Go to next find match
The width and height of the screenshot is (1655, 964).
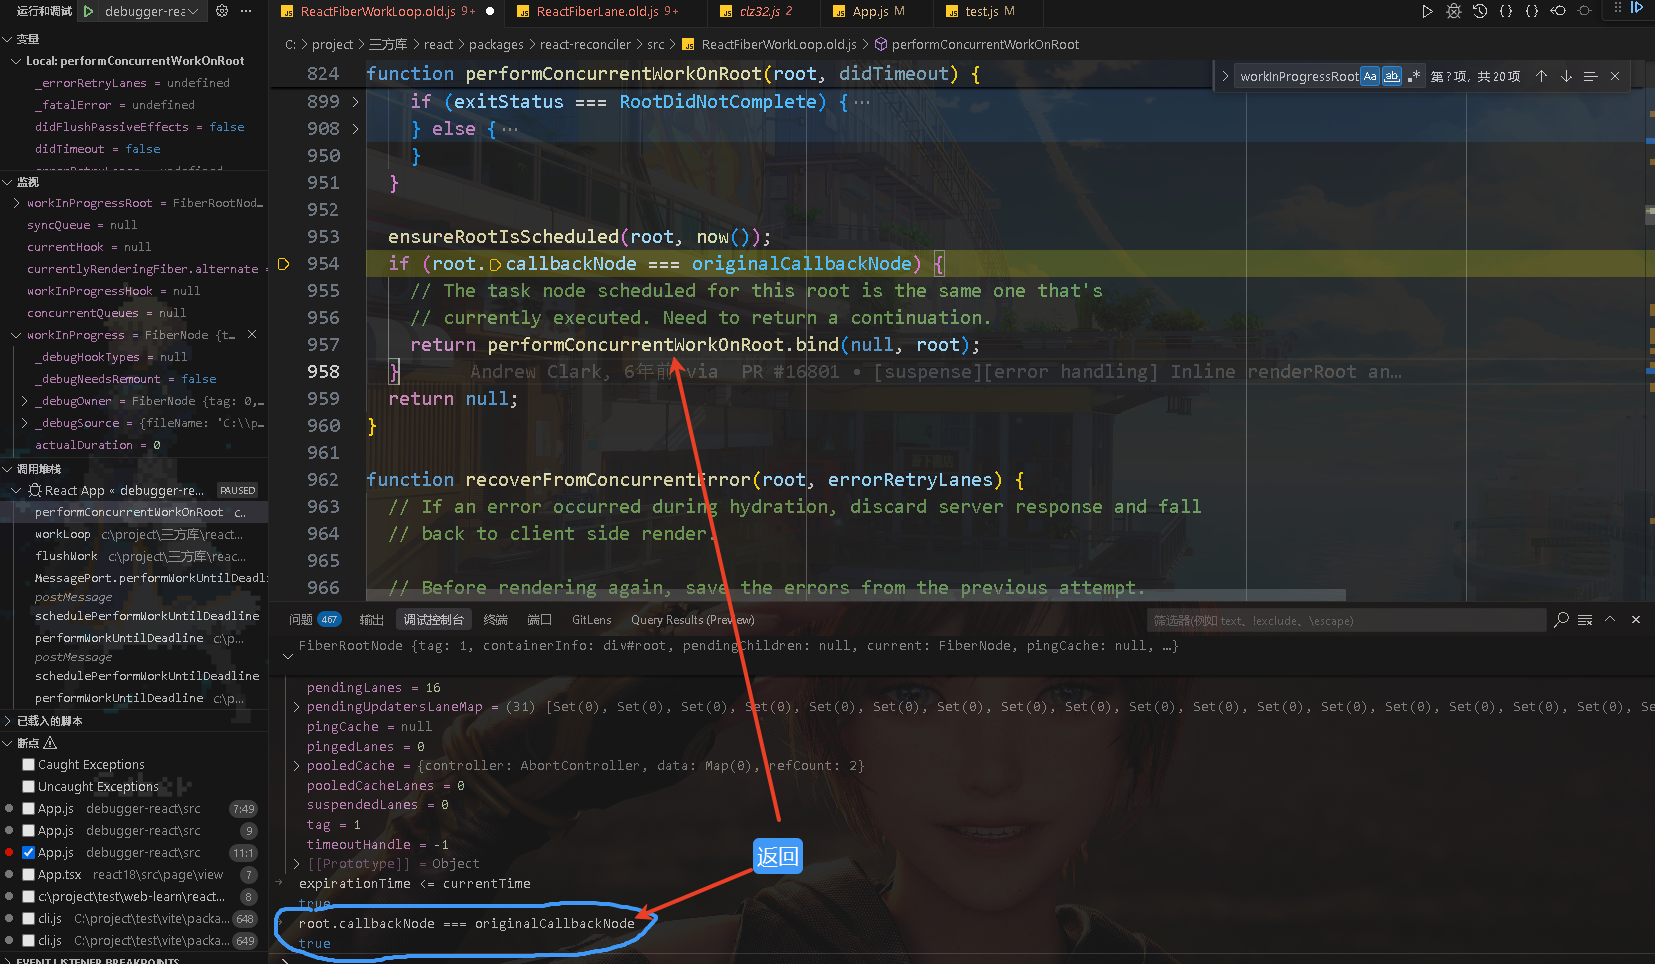pos(1566,76)
